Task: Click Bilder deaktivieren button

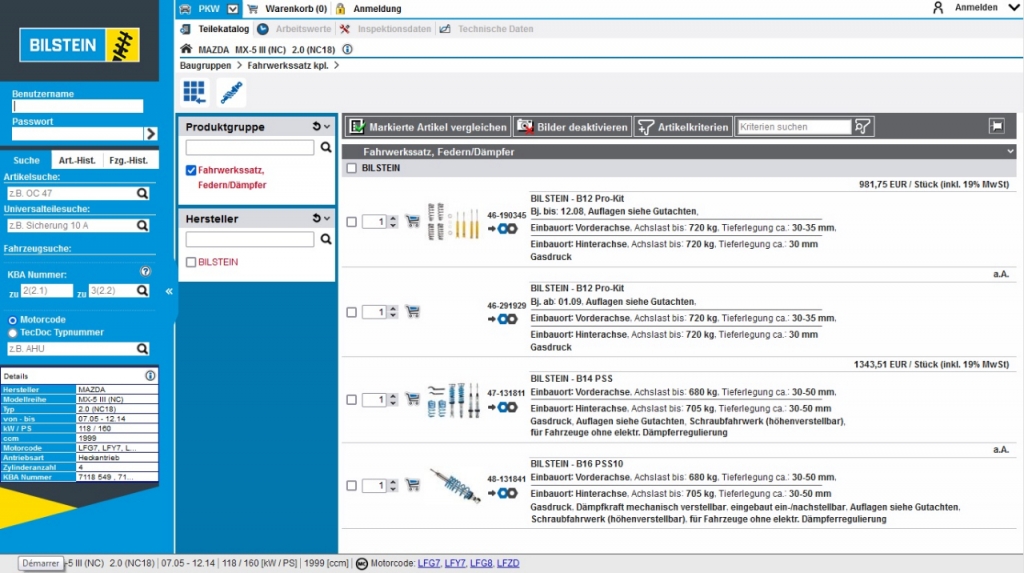Action: click(x=572, y=127)
